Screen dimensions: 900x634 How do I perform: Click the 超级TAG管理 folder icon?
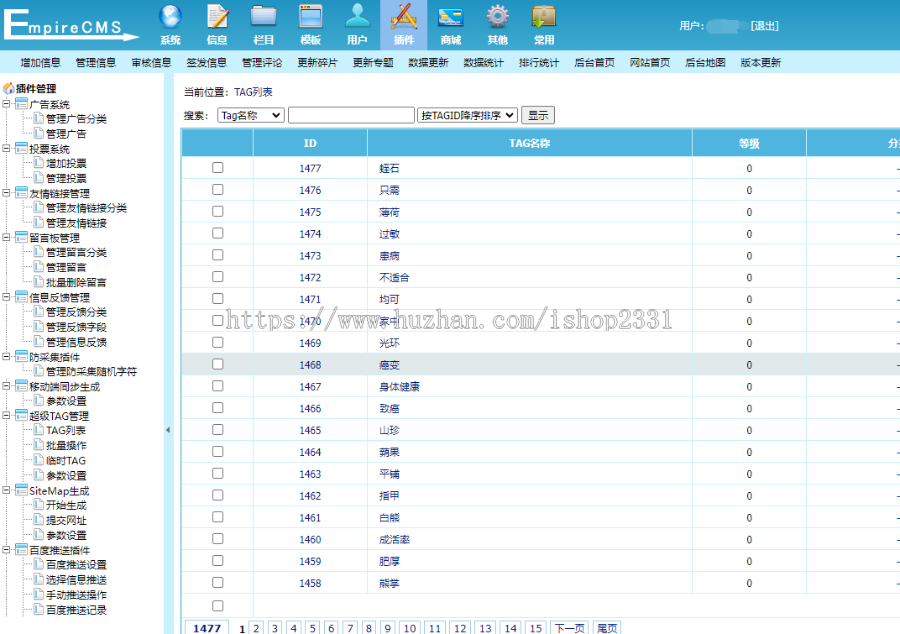[x=21, y=415]
